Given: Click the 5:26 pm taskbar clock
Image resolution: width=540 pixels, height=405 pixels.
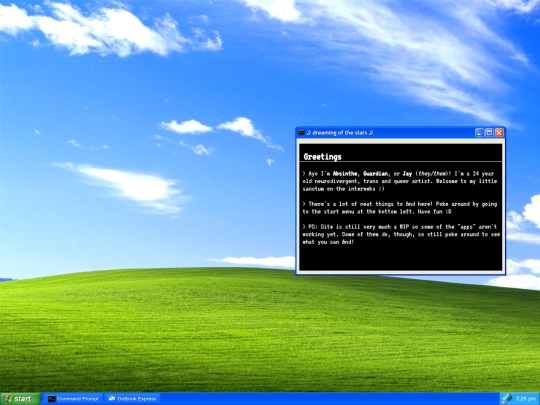Looking at the screenshot, I should click(526, 399).
